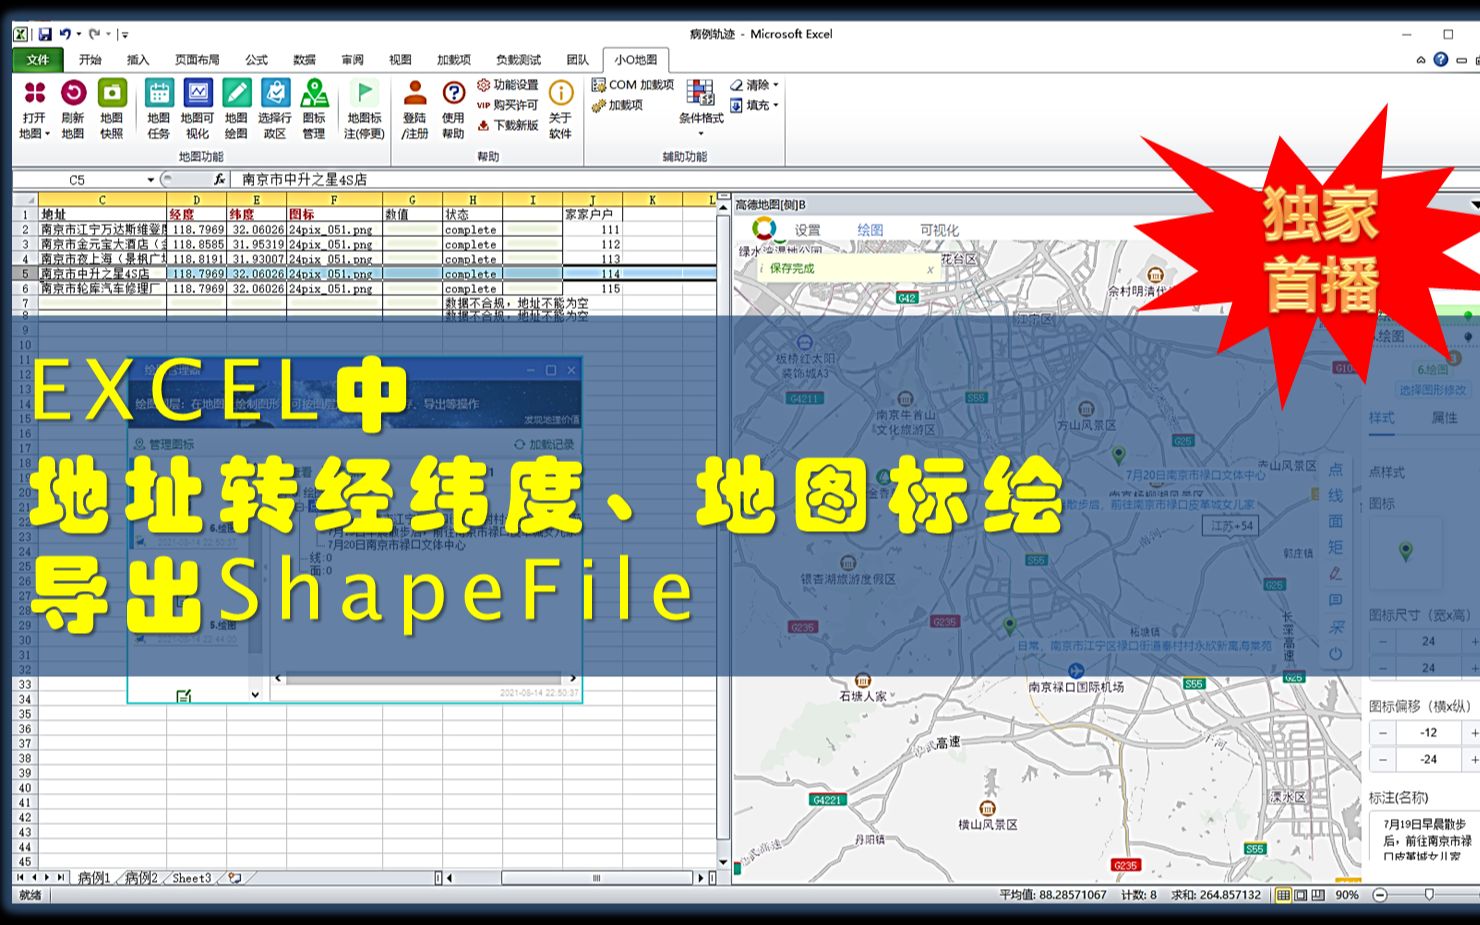Open 设置 tab in map pane

click(x=807, y=230)
